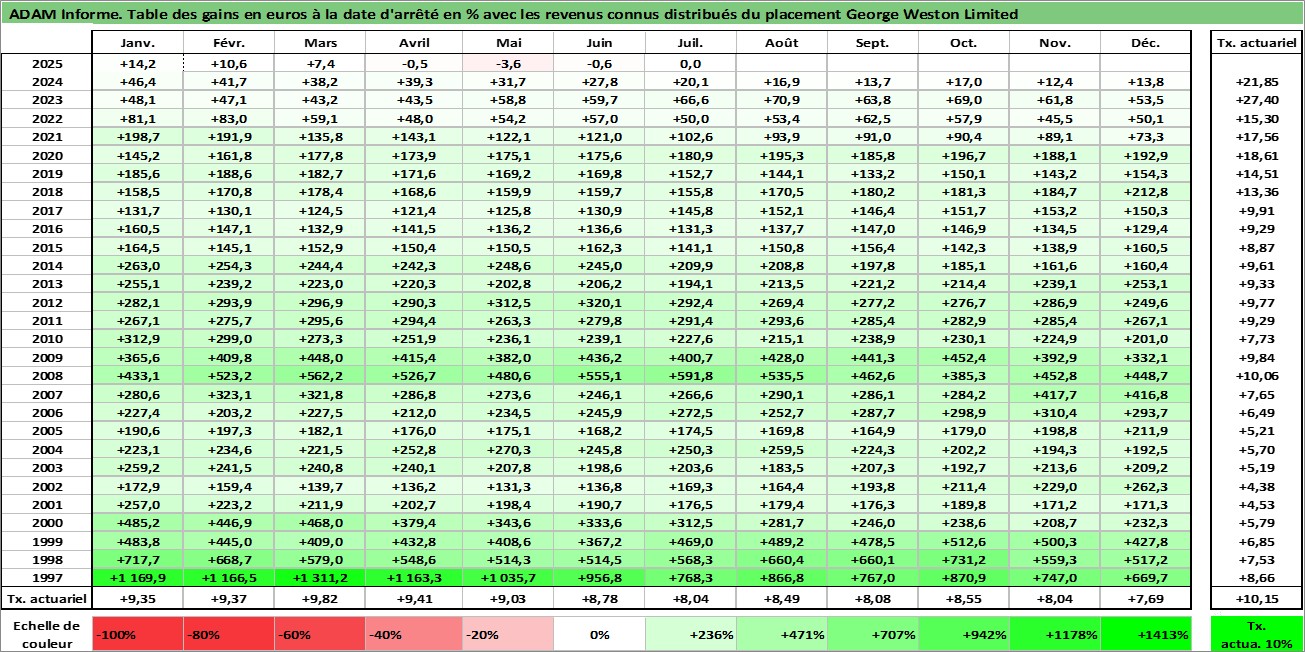The height and width of the screenshot is (652, 1305).
Task: Click the 1997 Mars cell +1 311,2
Action: pyautogui.click(x=320, y=578)
